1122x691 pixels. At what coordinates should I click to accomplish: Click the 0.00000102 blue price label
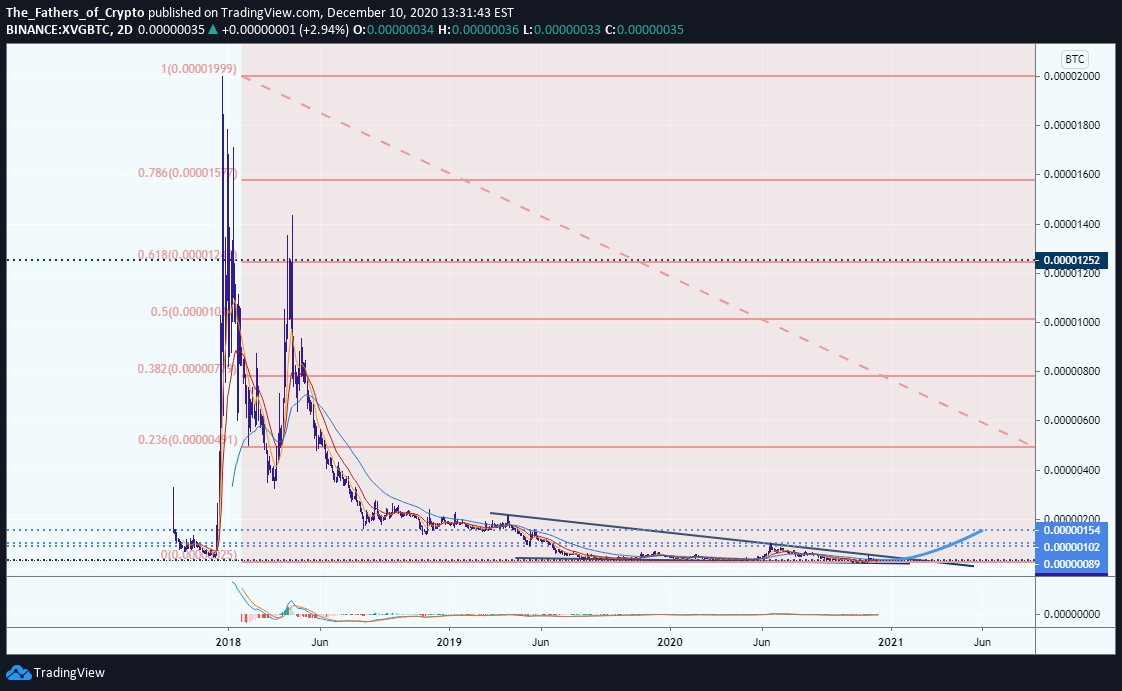click(x=1071, y=547)
